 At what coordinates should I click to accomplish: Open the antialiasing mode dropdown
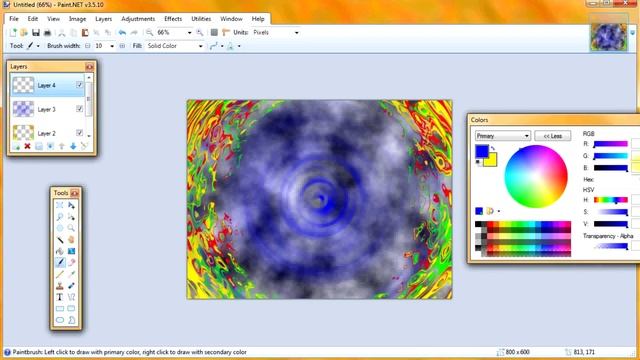coord(222,46)
